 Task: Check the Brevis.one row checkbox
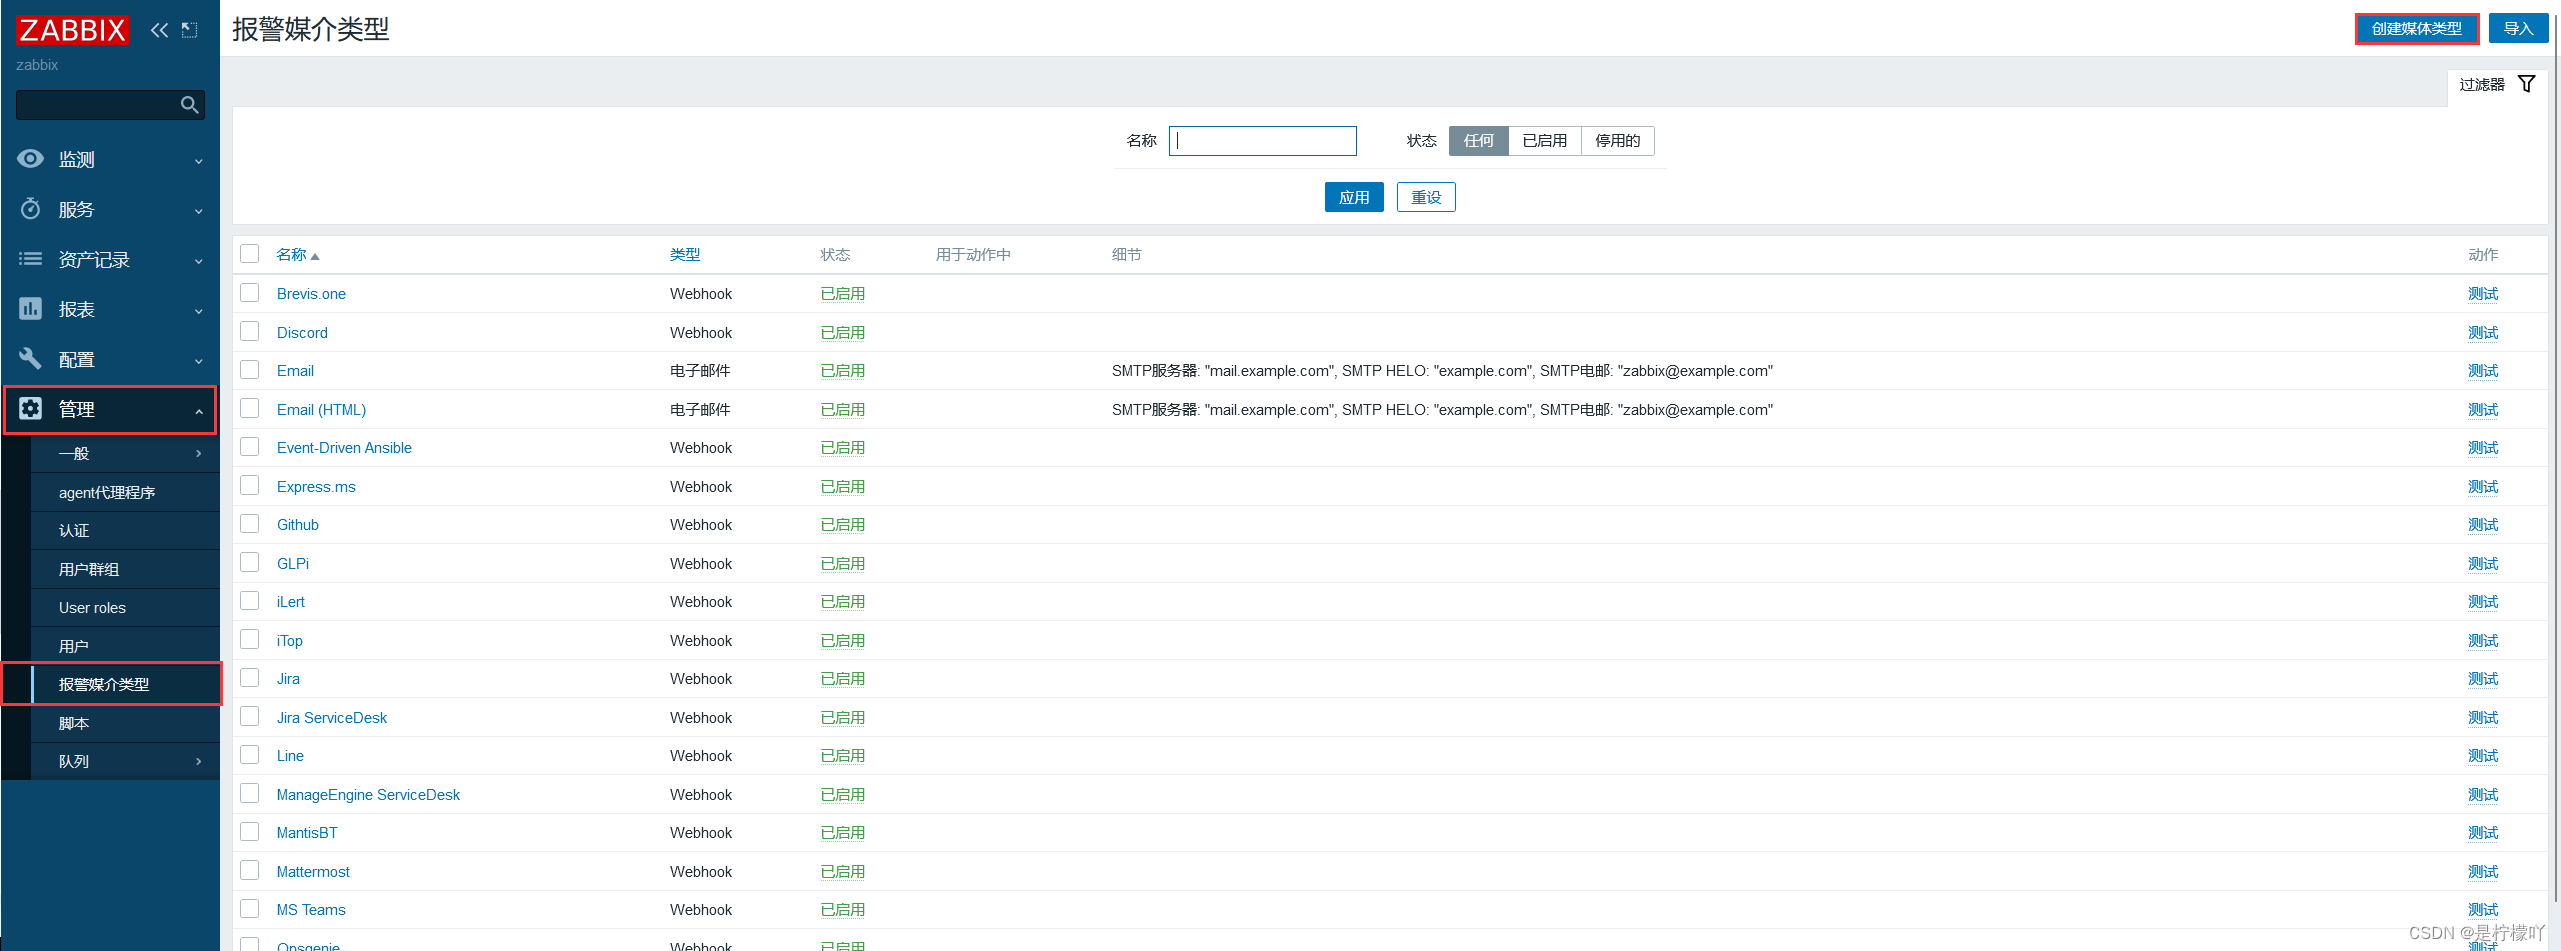tap(250, 293)
